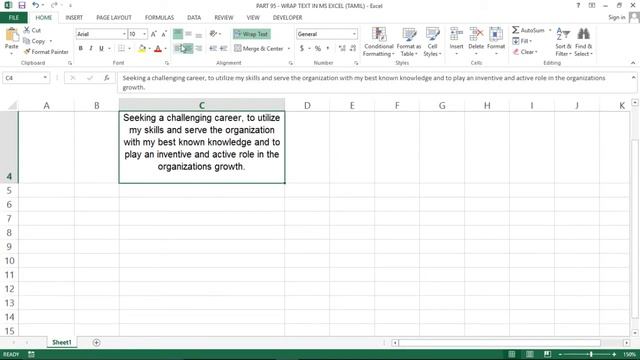This screenshot has width=640, height=360.
Task: Copy the selected cell
Action: pos(34,41)
